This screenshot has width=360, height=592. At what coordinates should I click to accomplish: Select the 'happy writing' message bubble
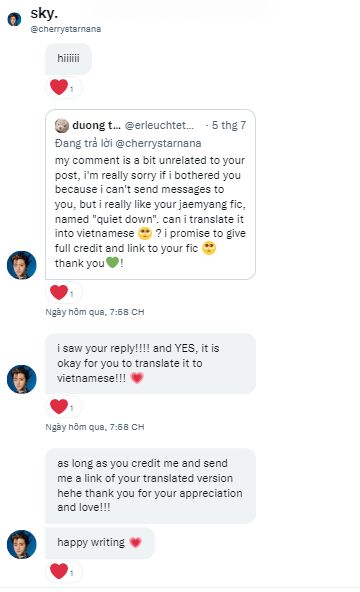coord(100,543)
